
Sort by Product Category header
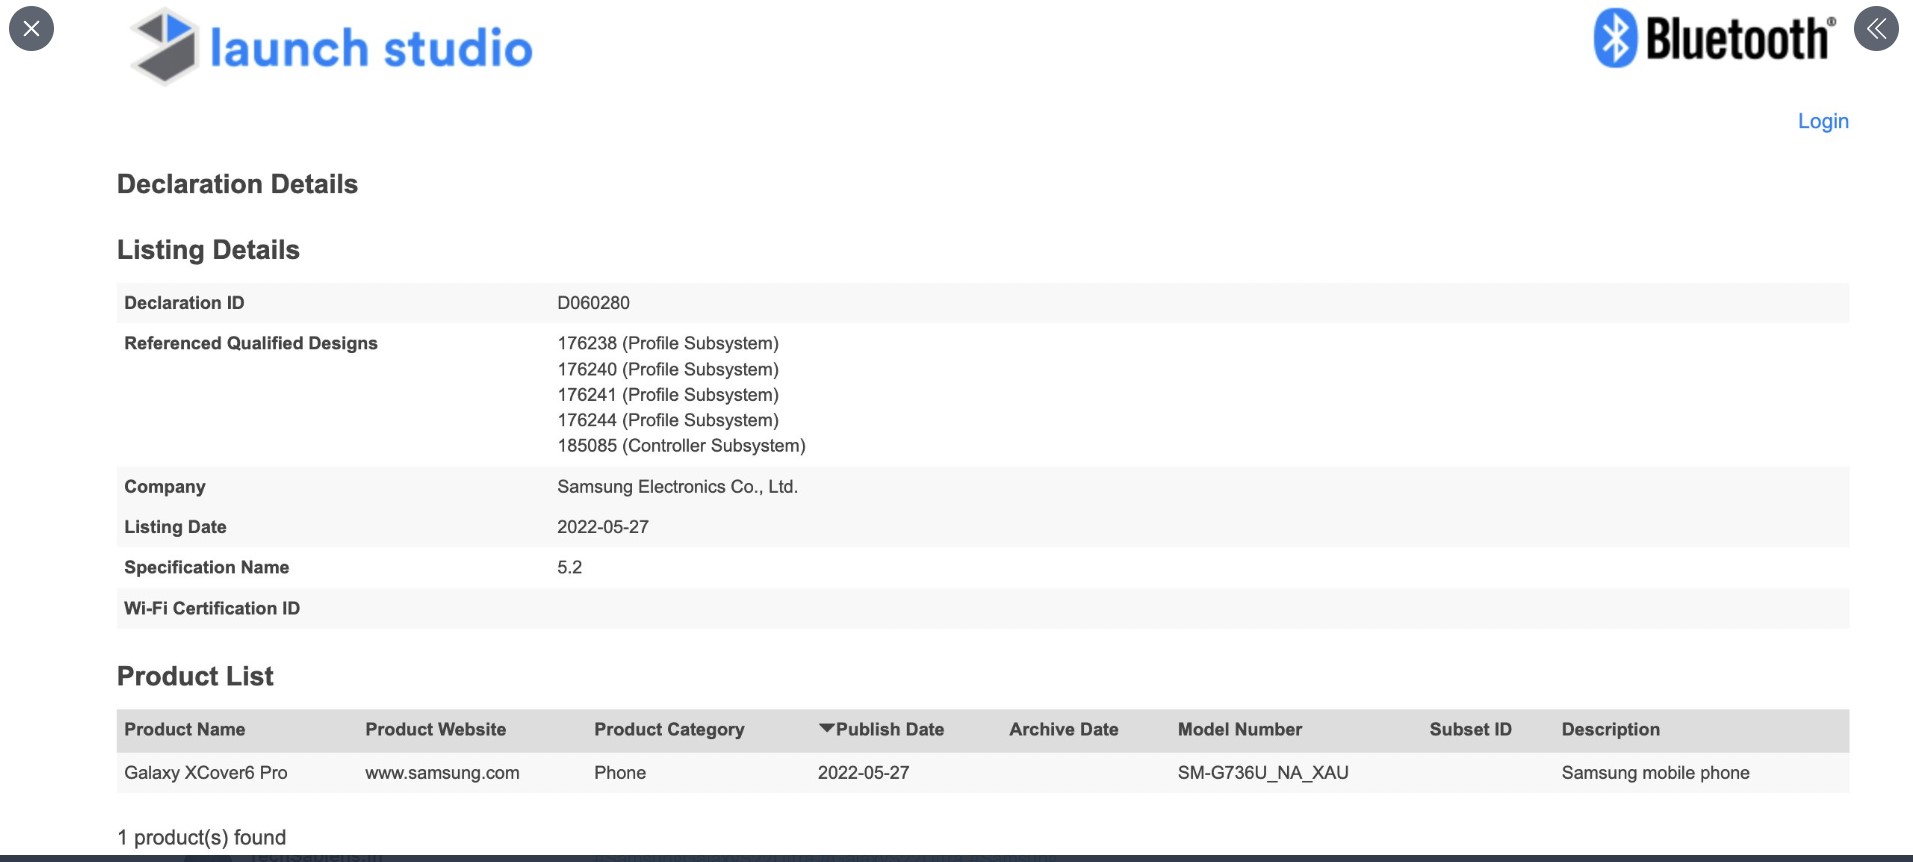pos(669,730)
